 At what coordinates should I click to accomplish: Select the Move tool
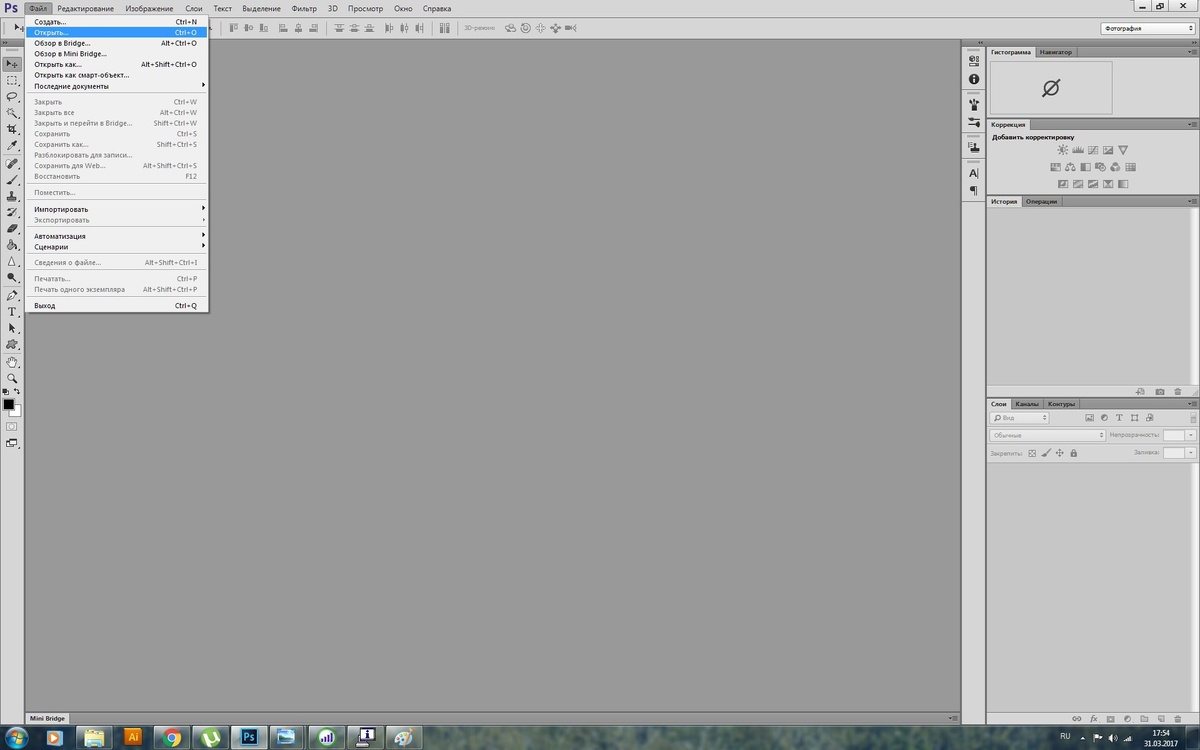tap(12, 64)
